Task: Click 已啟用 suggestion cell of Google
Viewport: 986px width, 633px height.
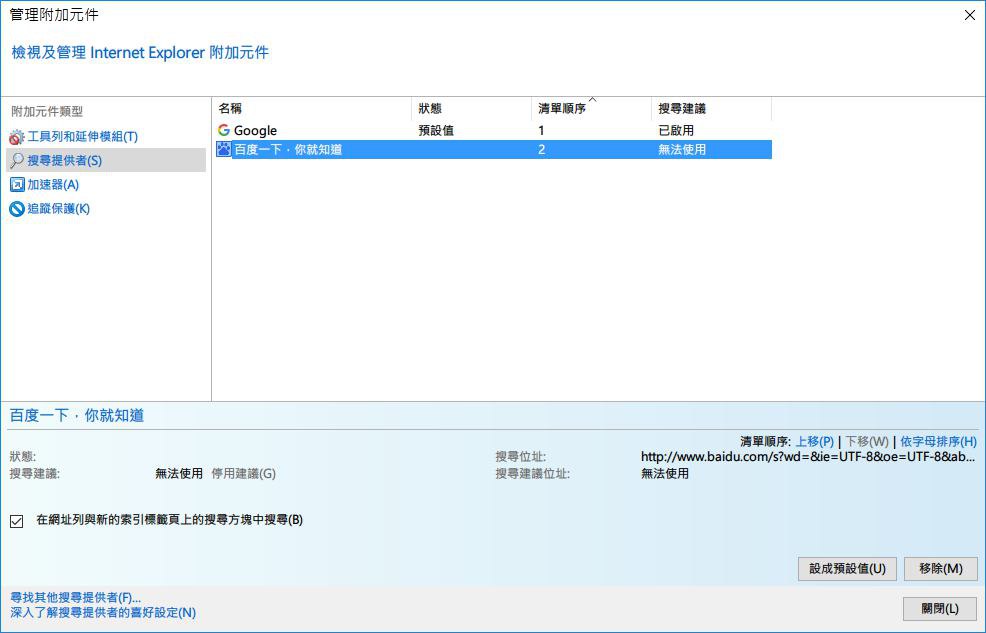Action: click(x=676, y=130)
